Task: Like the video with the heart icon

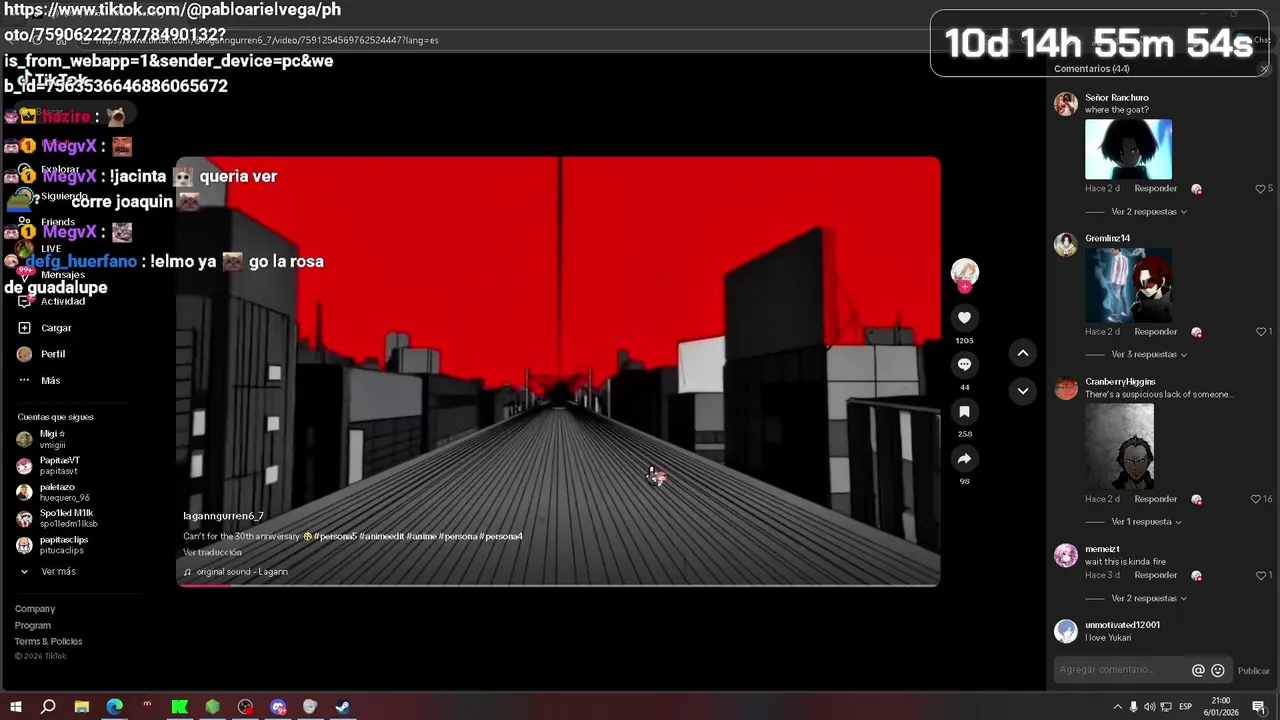Action: tap(964, 318)
